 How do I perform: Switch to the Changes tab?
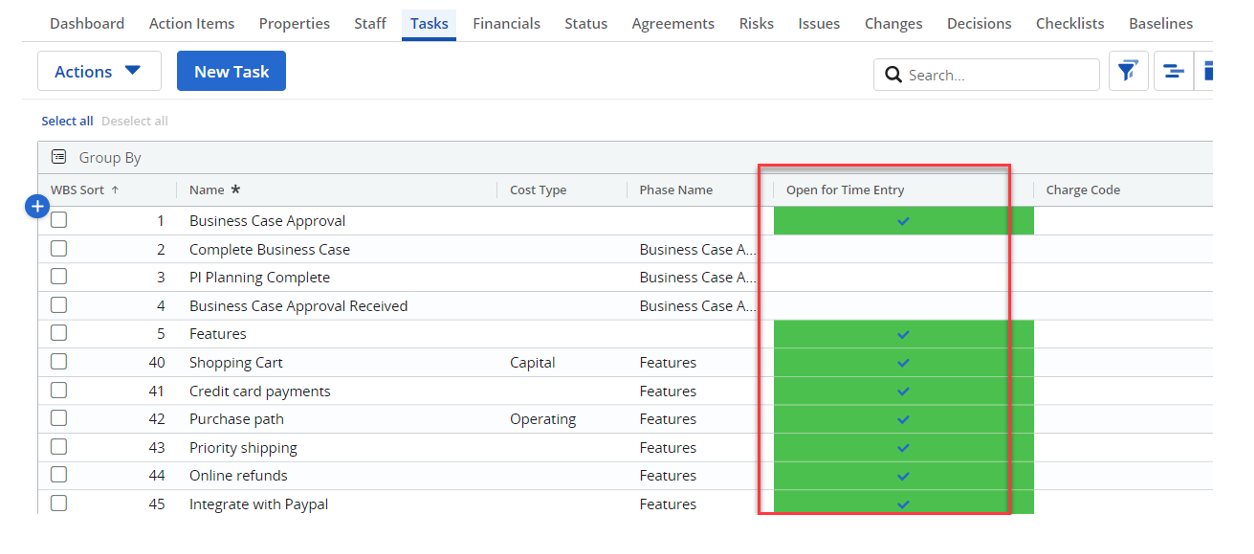[x=894, y=23]
